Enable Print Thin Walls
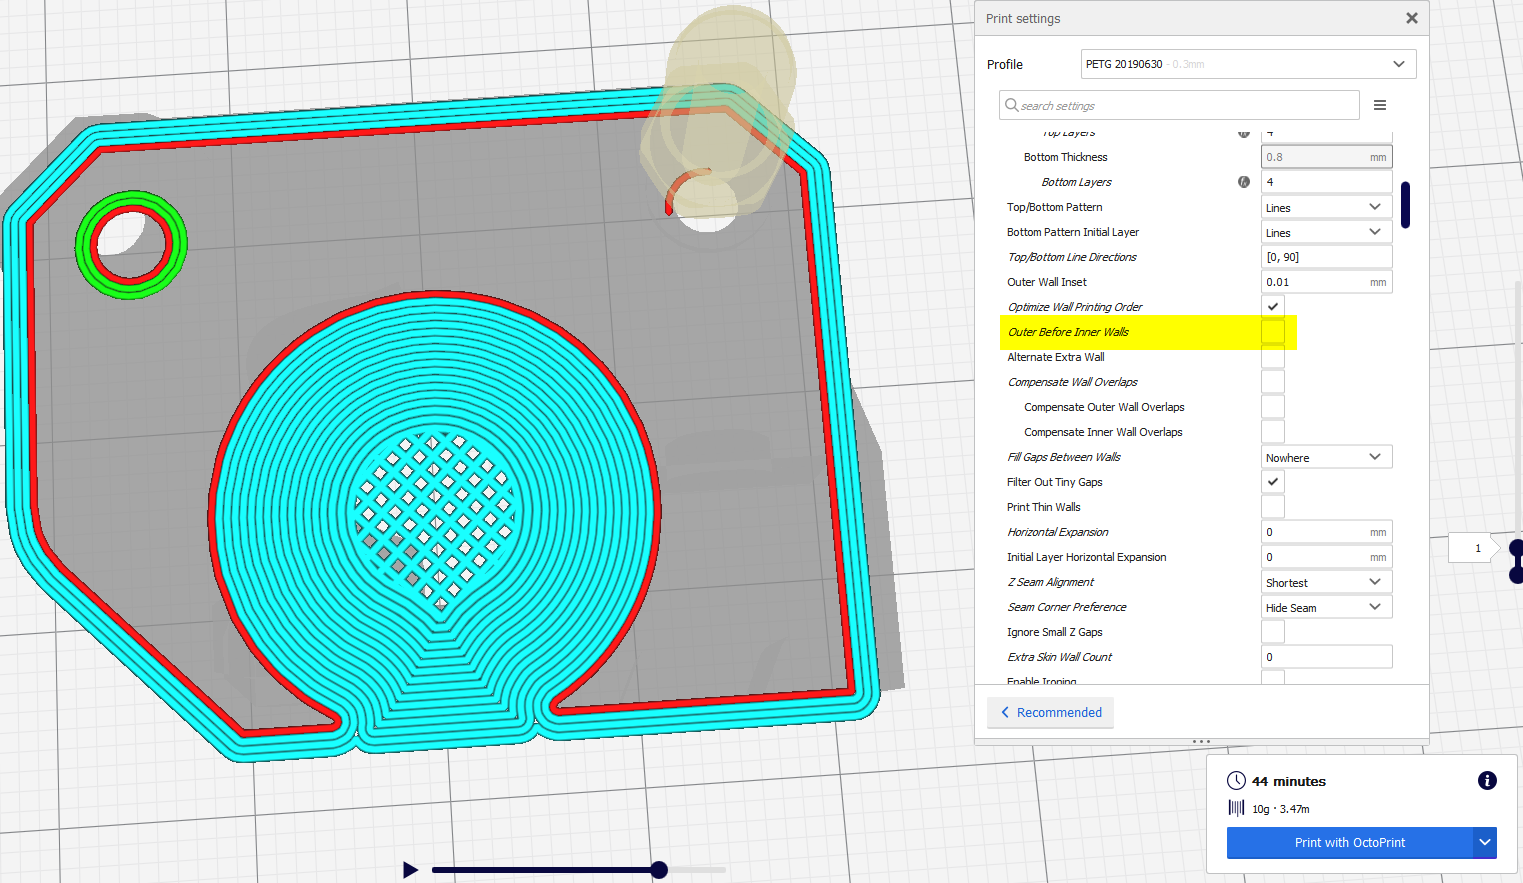 [x=1272, y=506]
